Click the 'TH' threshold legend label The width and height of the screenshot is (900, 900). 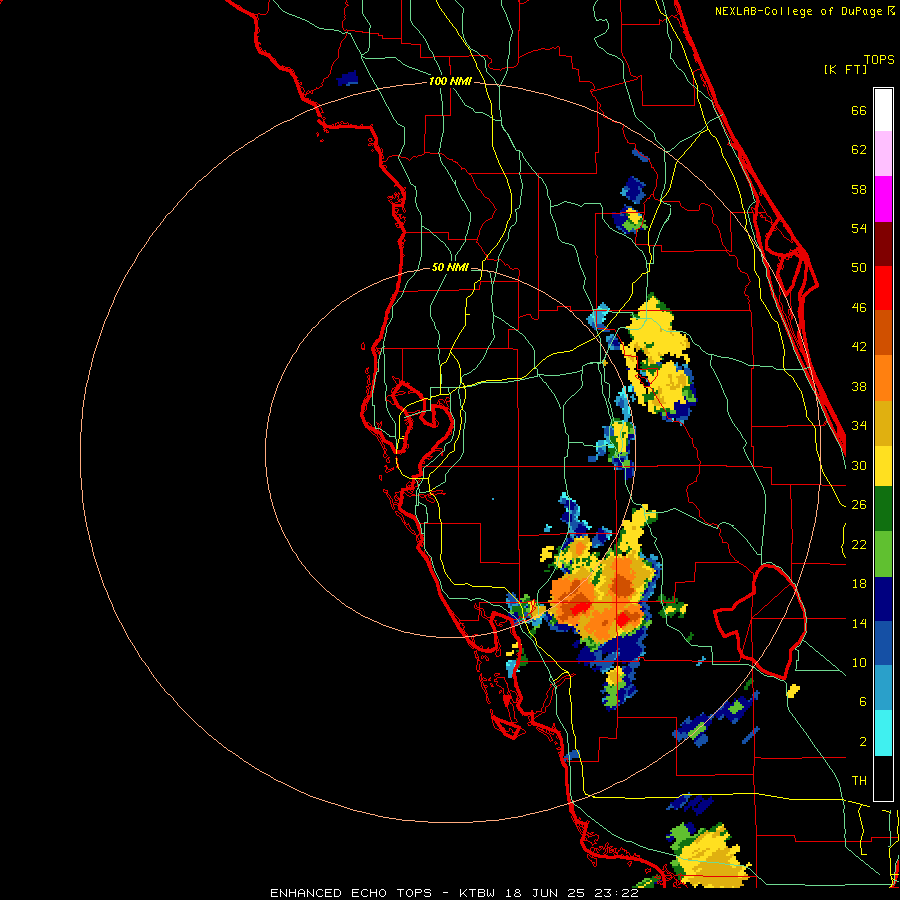859,781
